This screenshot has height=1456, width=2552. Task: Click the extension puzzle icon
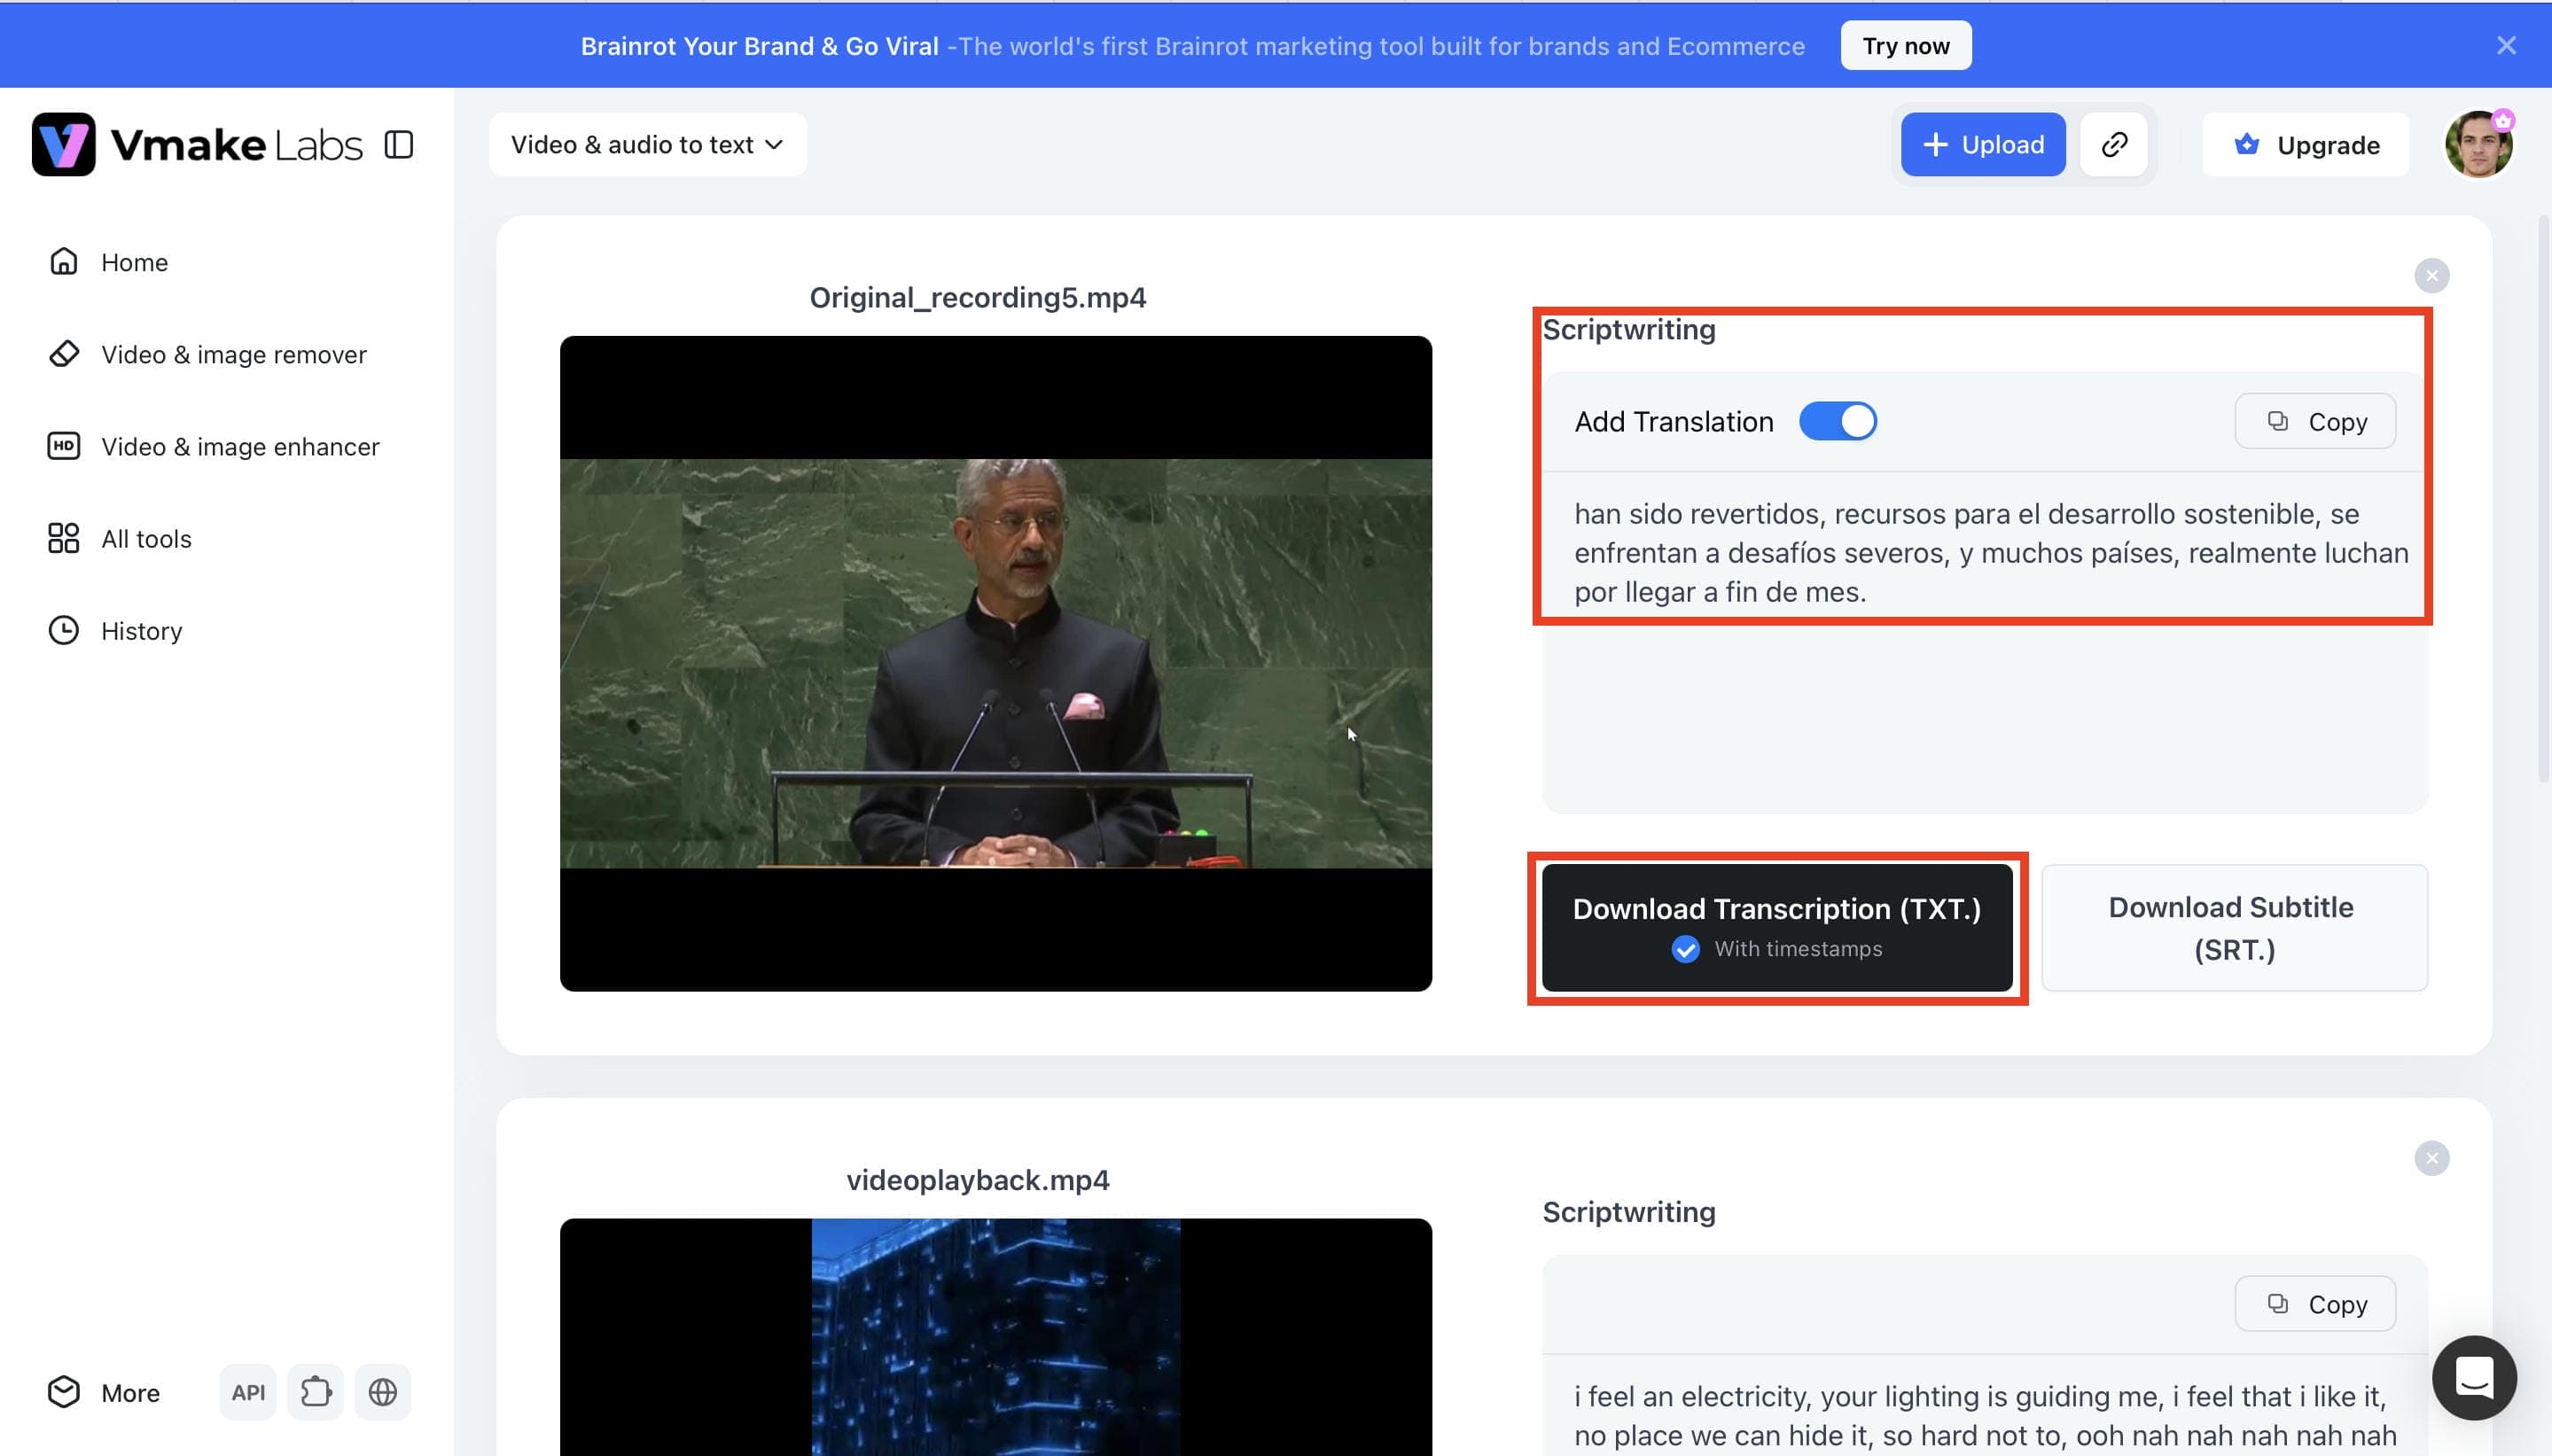(315, 1392)
